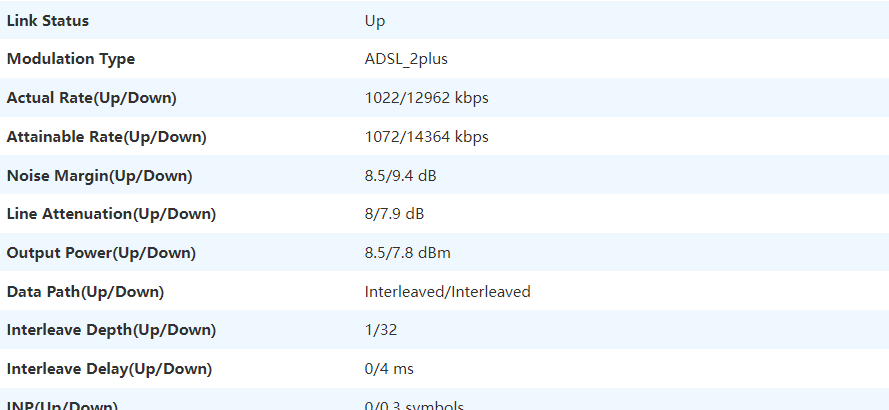Image resolution: width=889 pixels, height=410 pixels.
Task: Click the Noise Margin(Up/Down) label
Action: [100, 176]
